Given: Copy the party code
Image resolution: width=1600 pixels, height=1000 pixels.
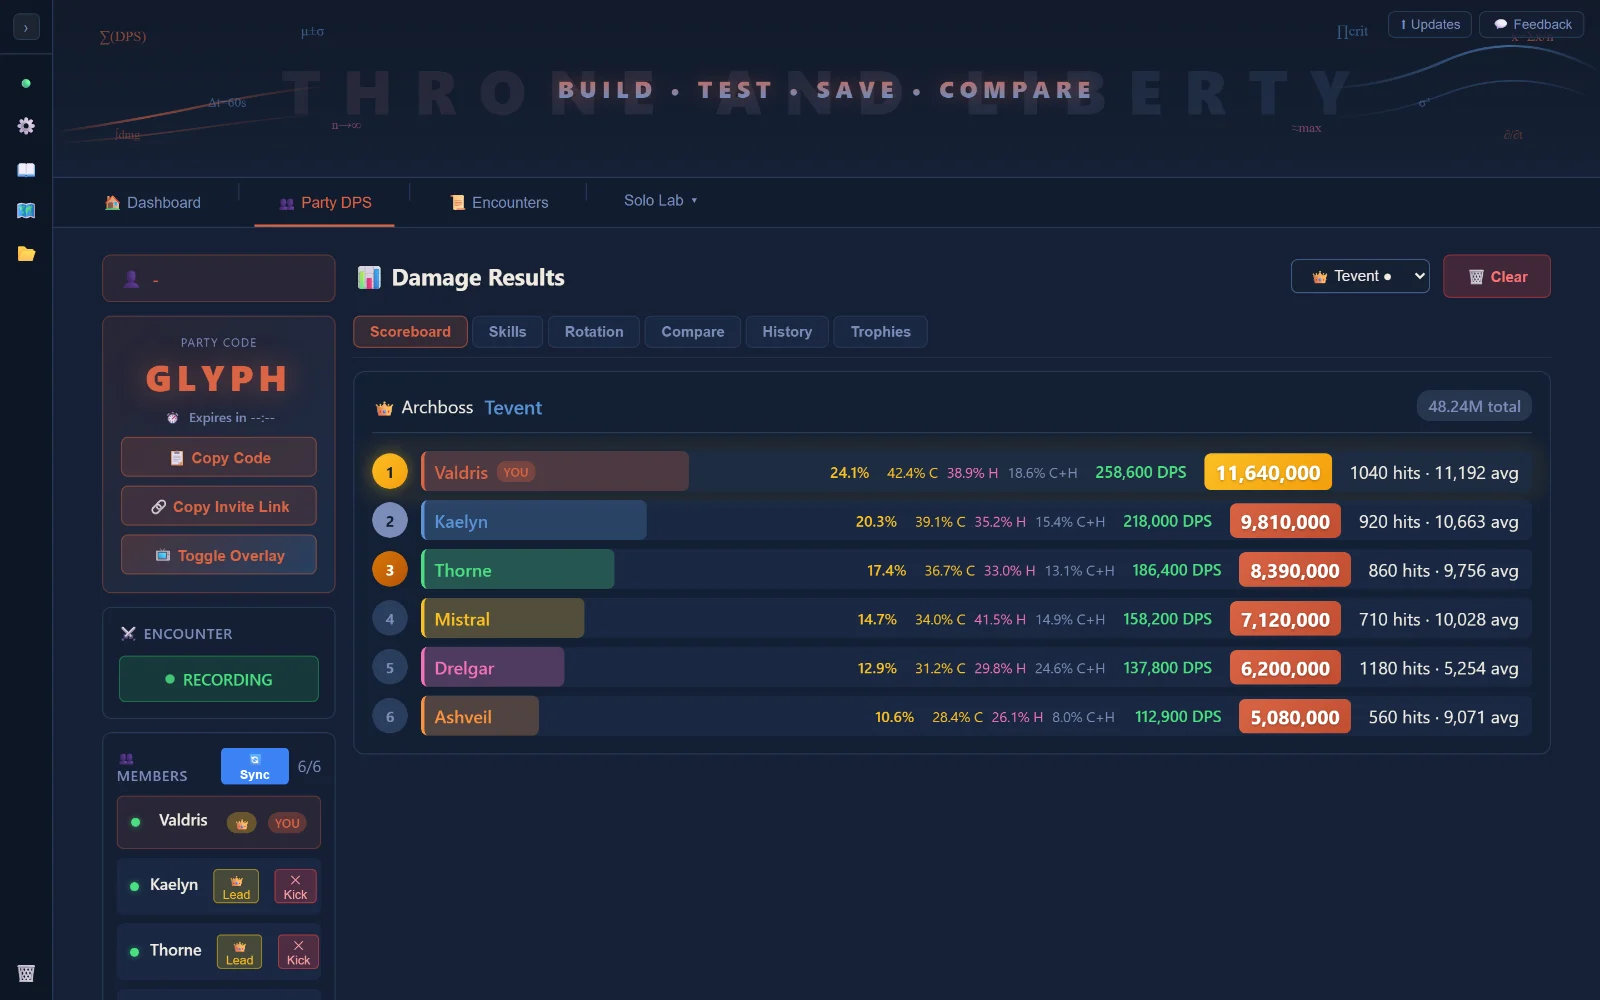Looking at the screenshot, I should point(218,457).
